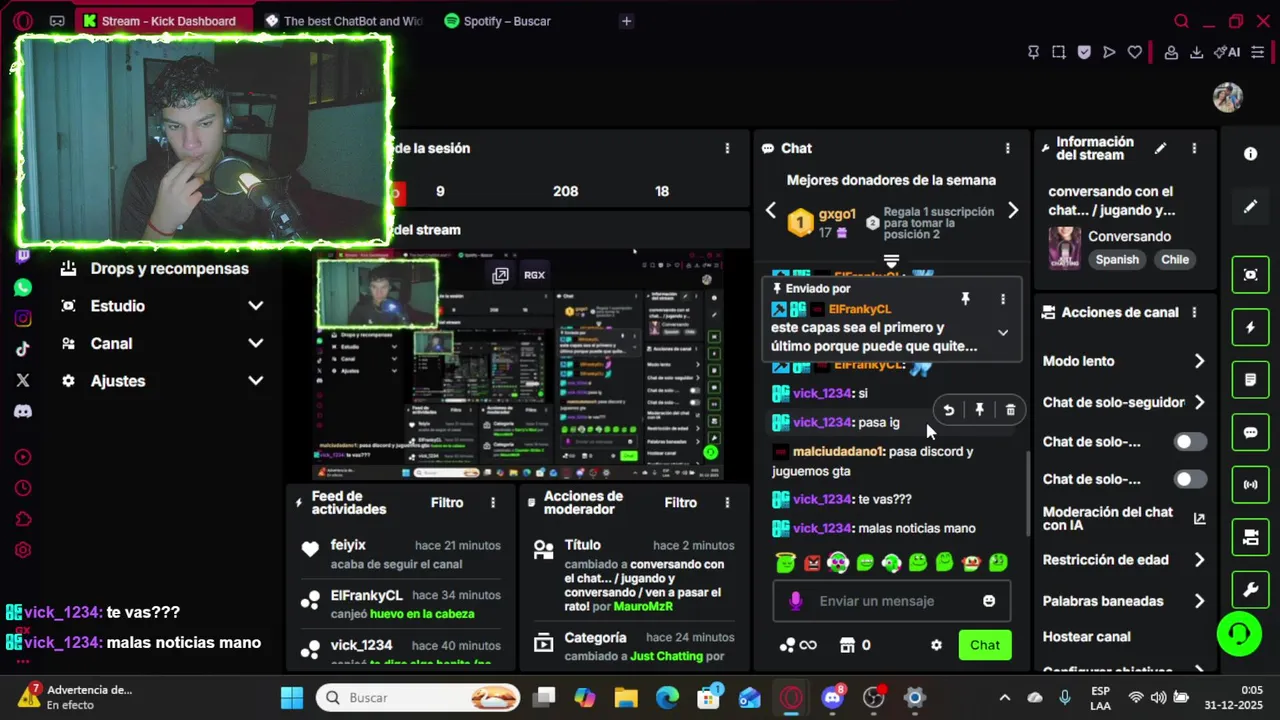Click Hostear canal

pyautogui.click(x=1087, y=636)
